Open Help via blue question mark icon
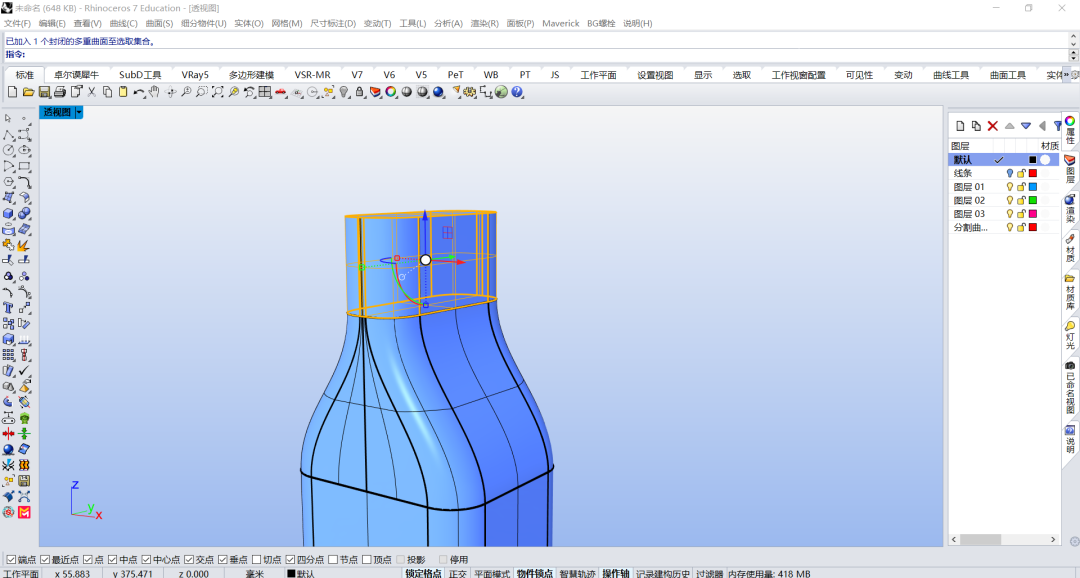 [x=517, y=92]
